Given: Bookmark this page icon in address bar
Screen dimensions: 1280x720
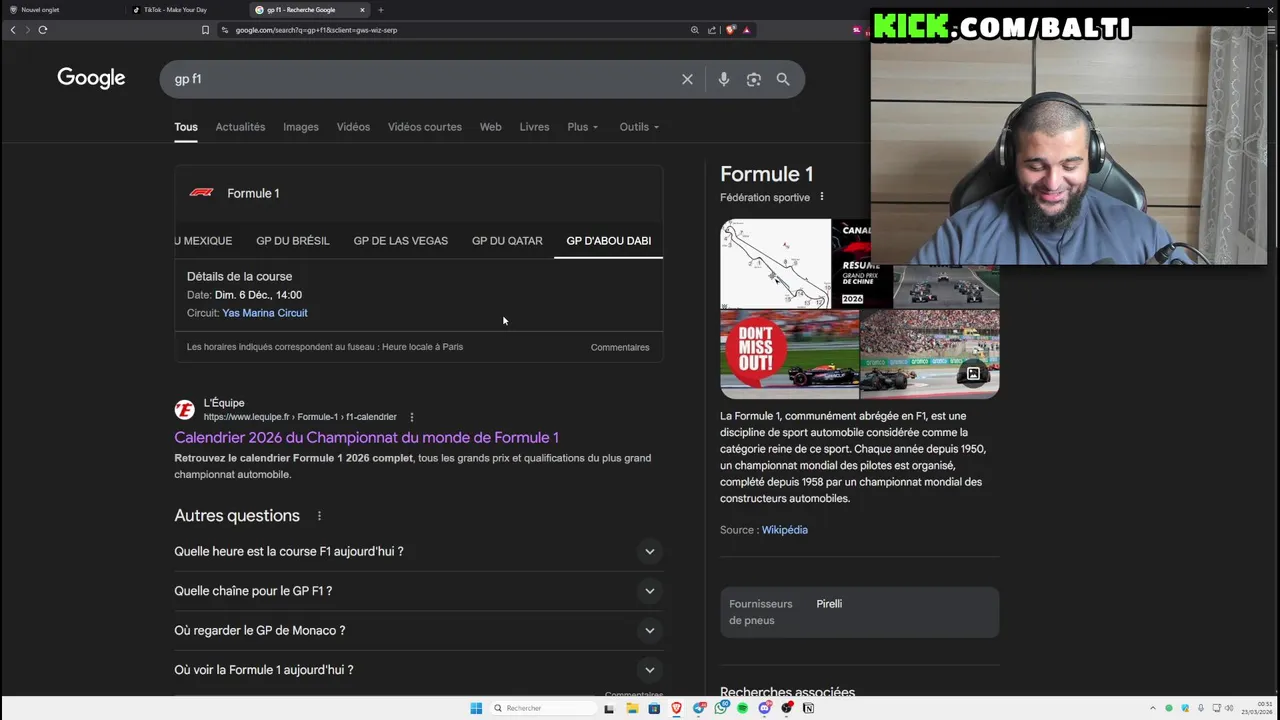Looking at the screenshot, I should pos(205,30).
